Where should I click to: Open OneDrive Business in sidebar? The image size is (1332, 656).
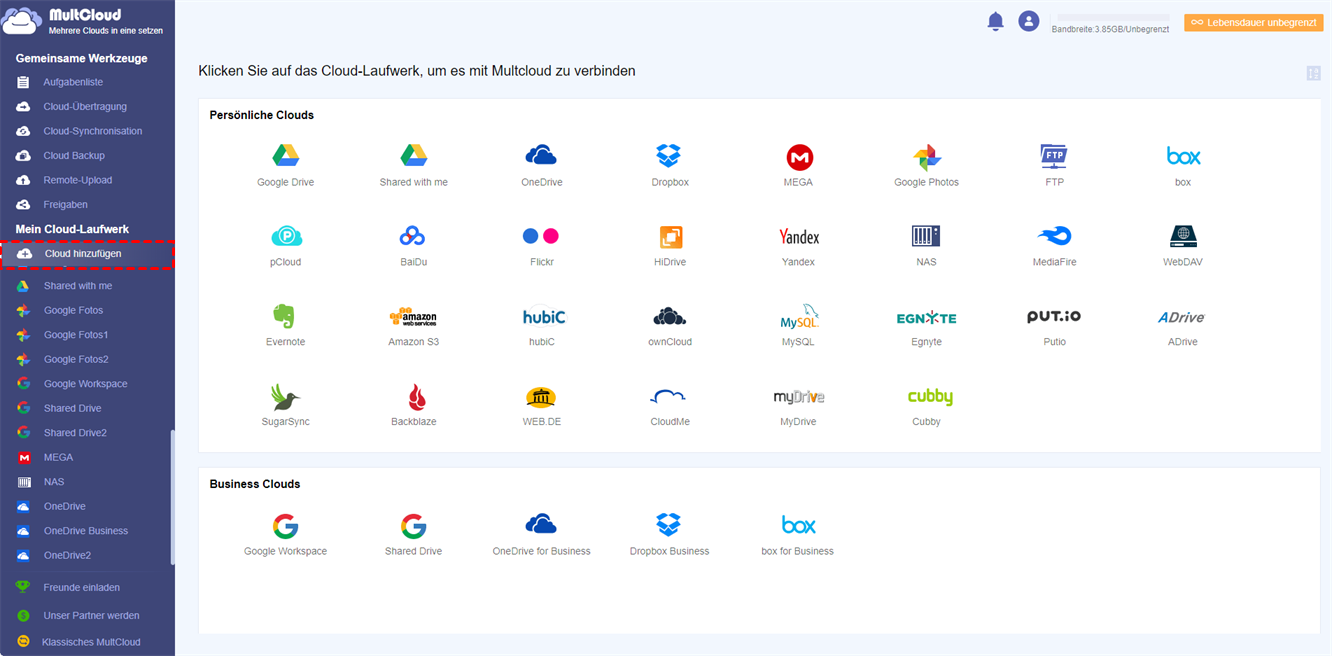point(87,531)
